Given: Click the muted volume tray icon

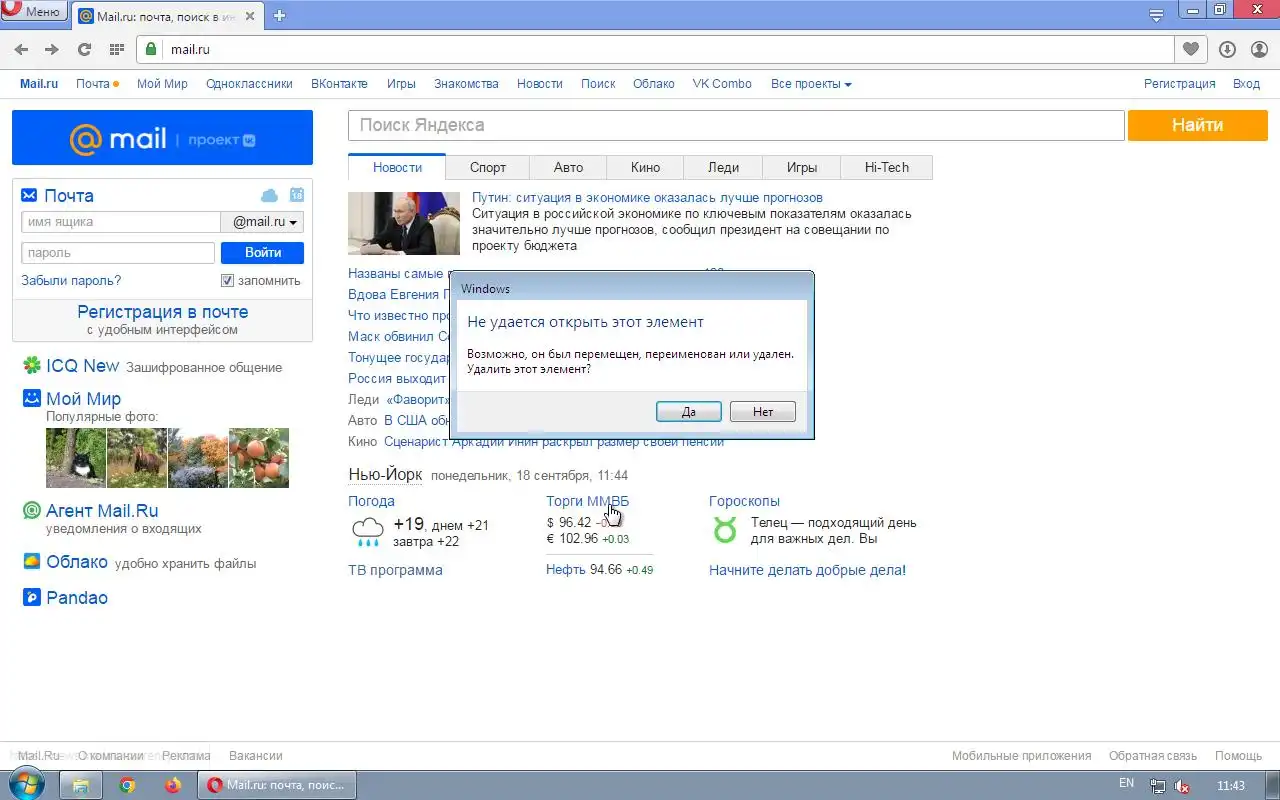Looking at the screenshot, I should tap(1183, 786).
